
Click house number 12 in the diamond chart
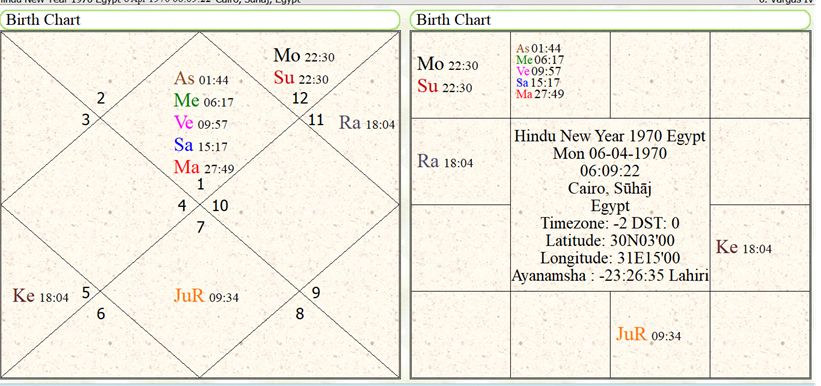300,98
